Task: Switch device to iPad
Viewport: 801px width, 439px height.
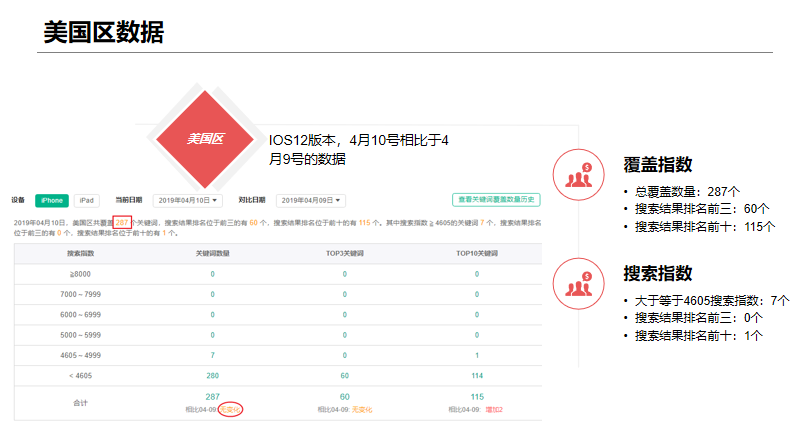Action: click(87, 200)
